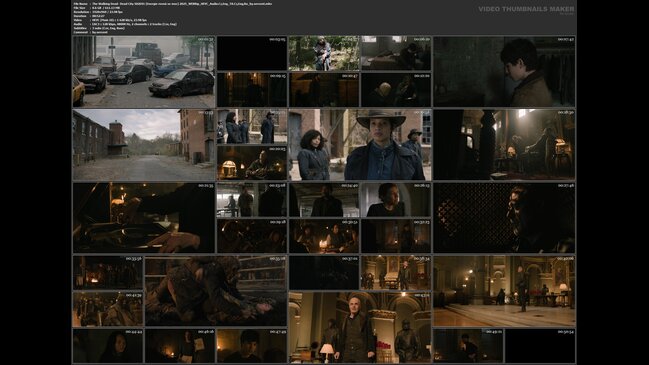
Task: Click the boy in profile dark room thumbnail
Action: pyautogui.click(x=504, y=72)
